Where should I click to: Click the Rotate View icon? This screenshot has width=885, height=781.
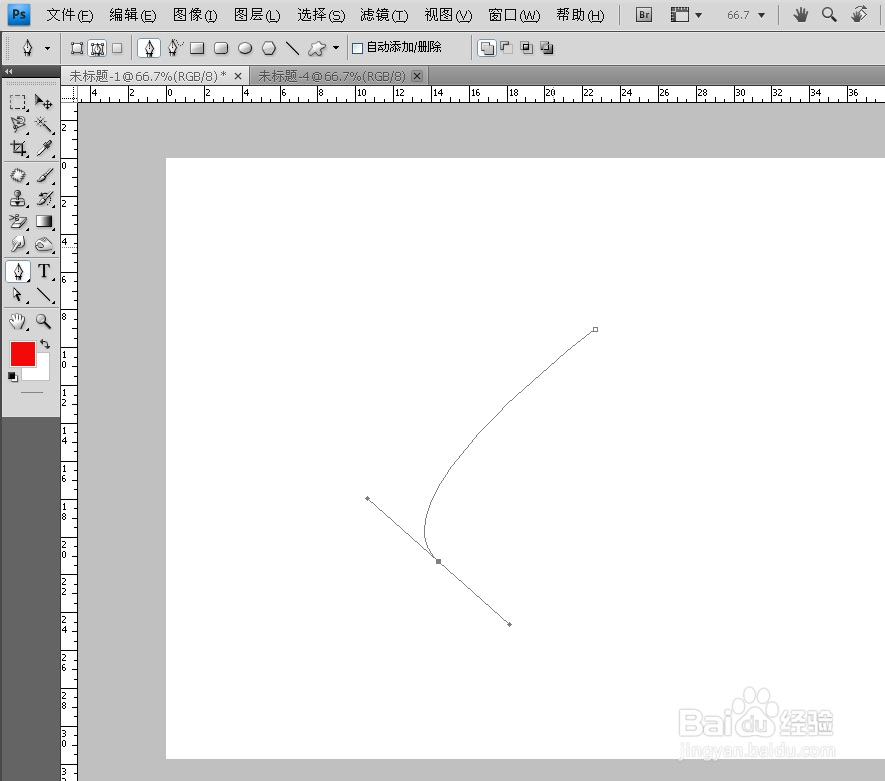(x=859, y=15)
